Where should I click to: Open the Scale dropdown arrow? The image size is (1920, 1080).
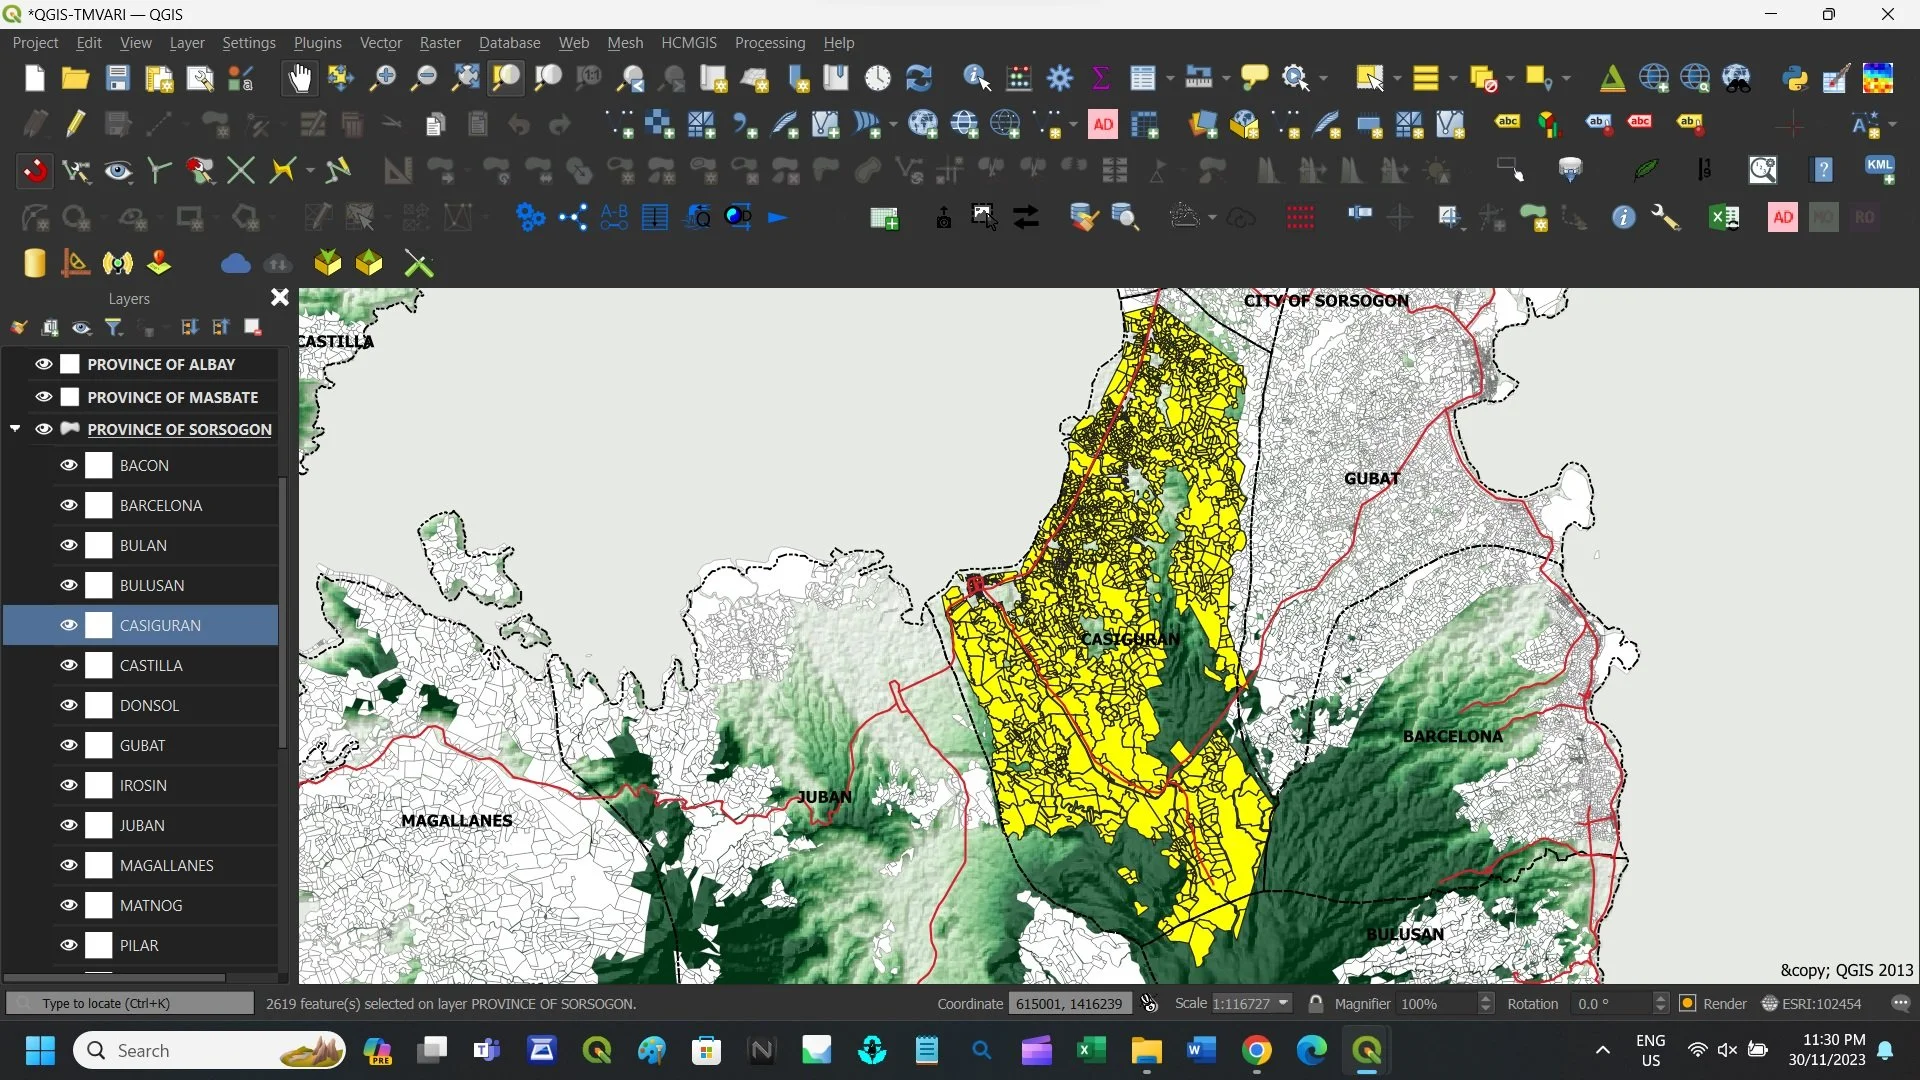pos(1283,1003)
